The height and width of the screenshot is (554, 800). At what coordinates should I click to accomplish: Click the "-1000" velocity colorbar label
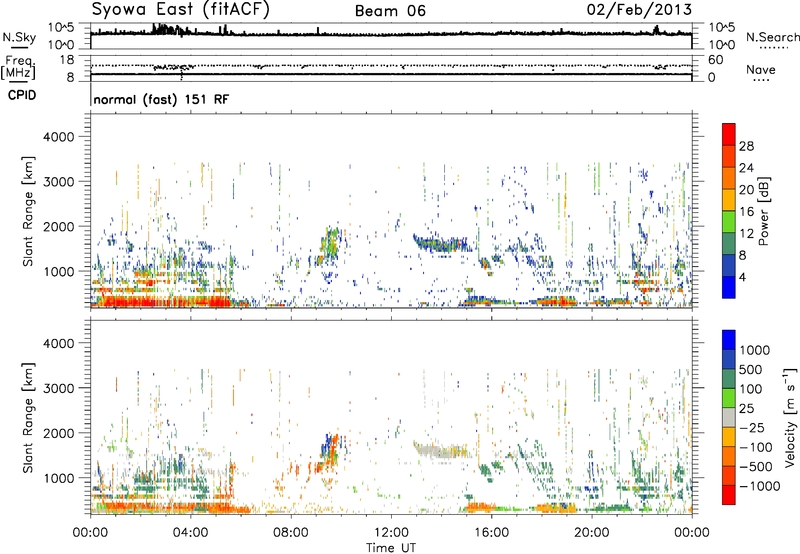tap(760, 486)
